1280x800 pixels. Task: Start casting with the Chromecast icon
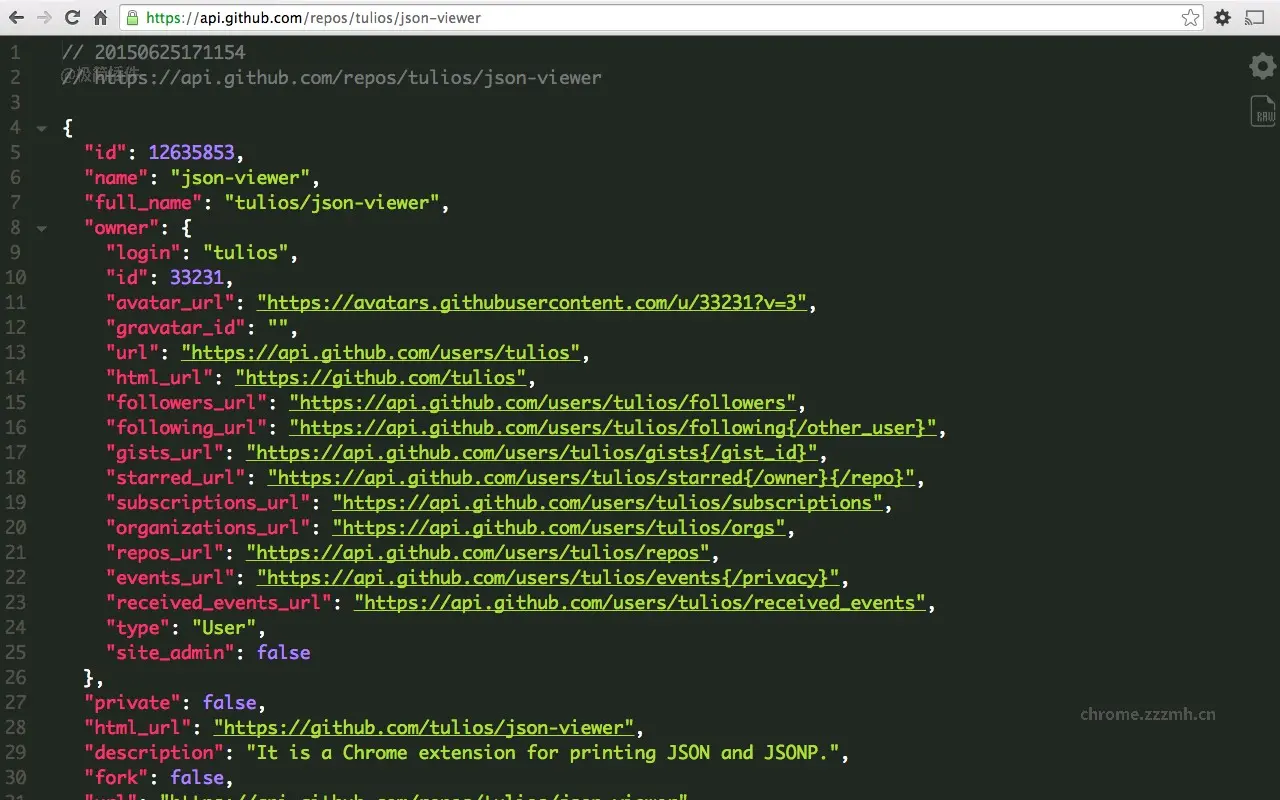coord(1255,17)
